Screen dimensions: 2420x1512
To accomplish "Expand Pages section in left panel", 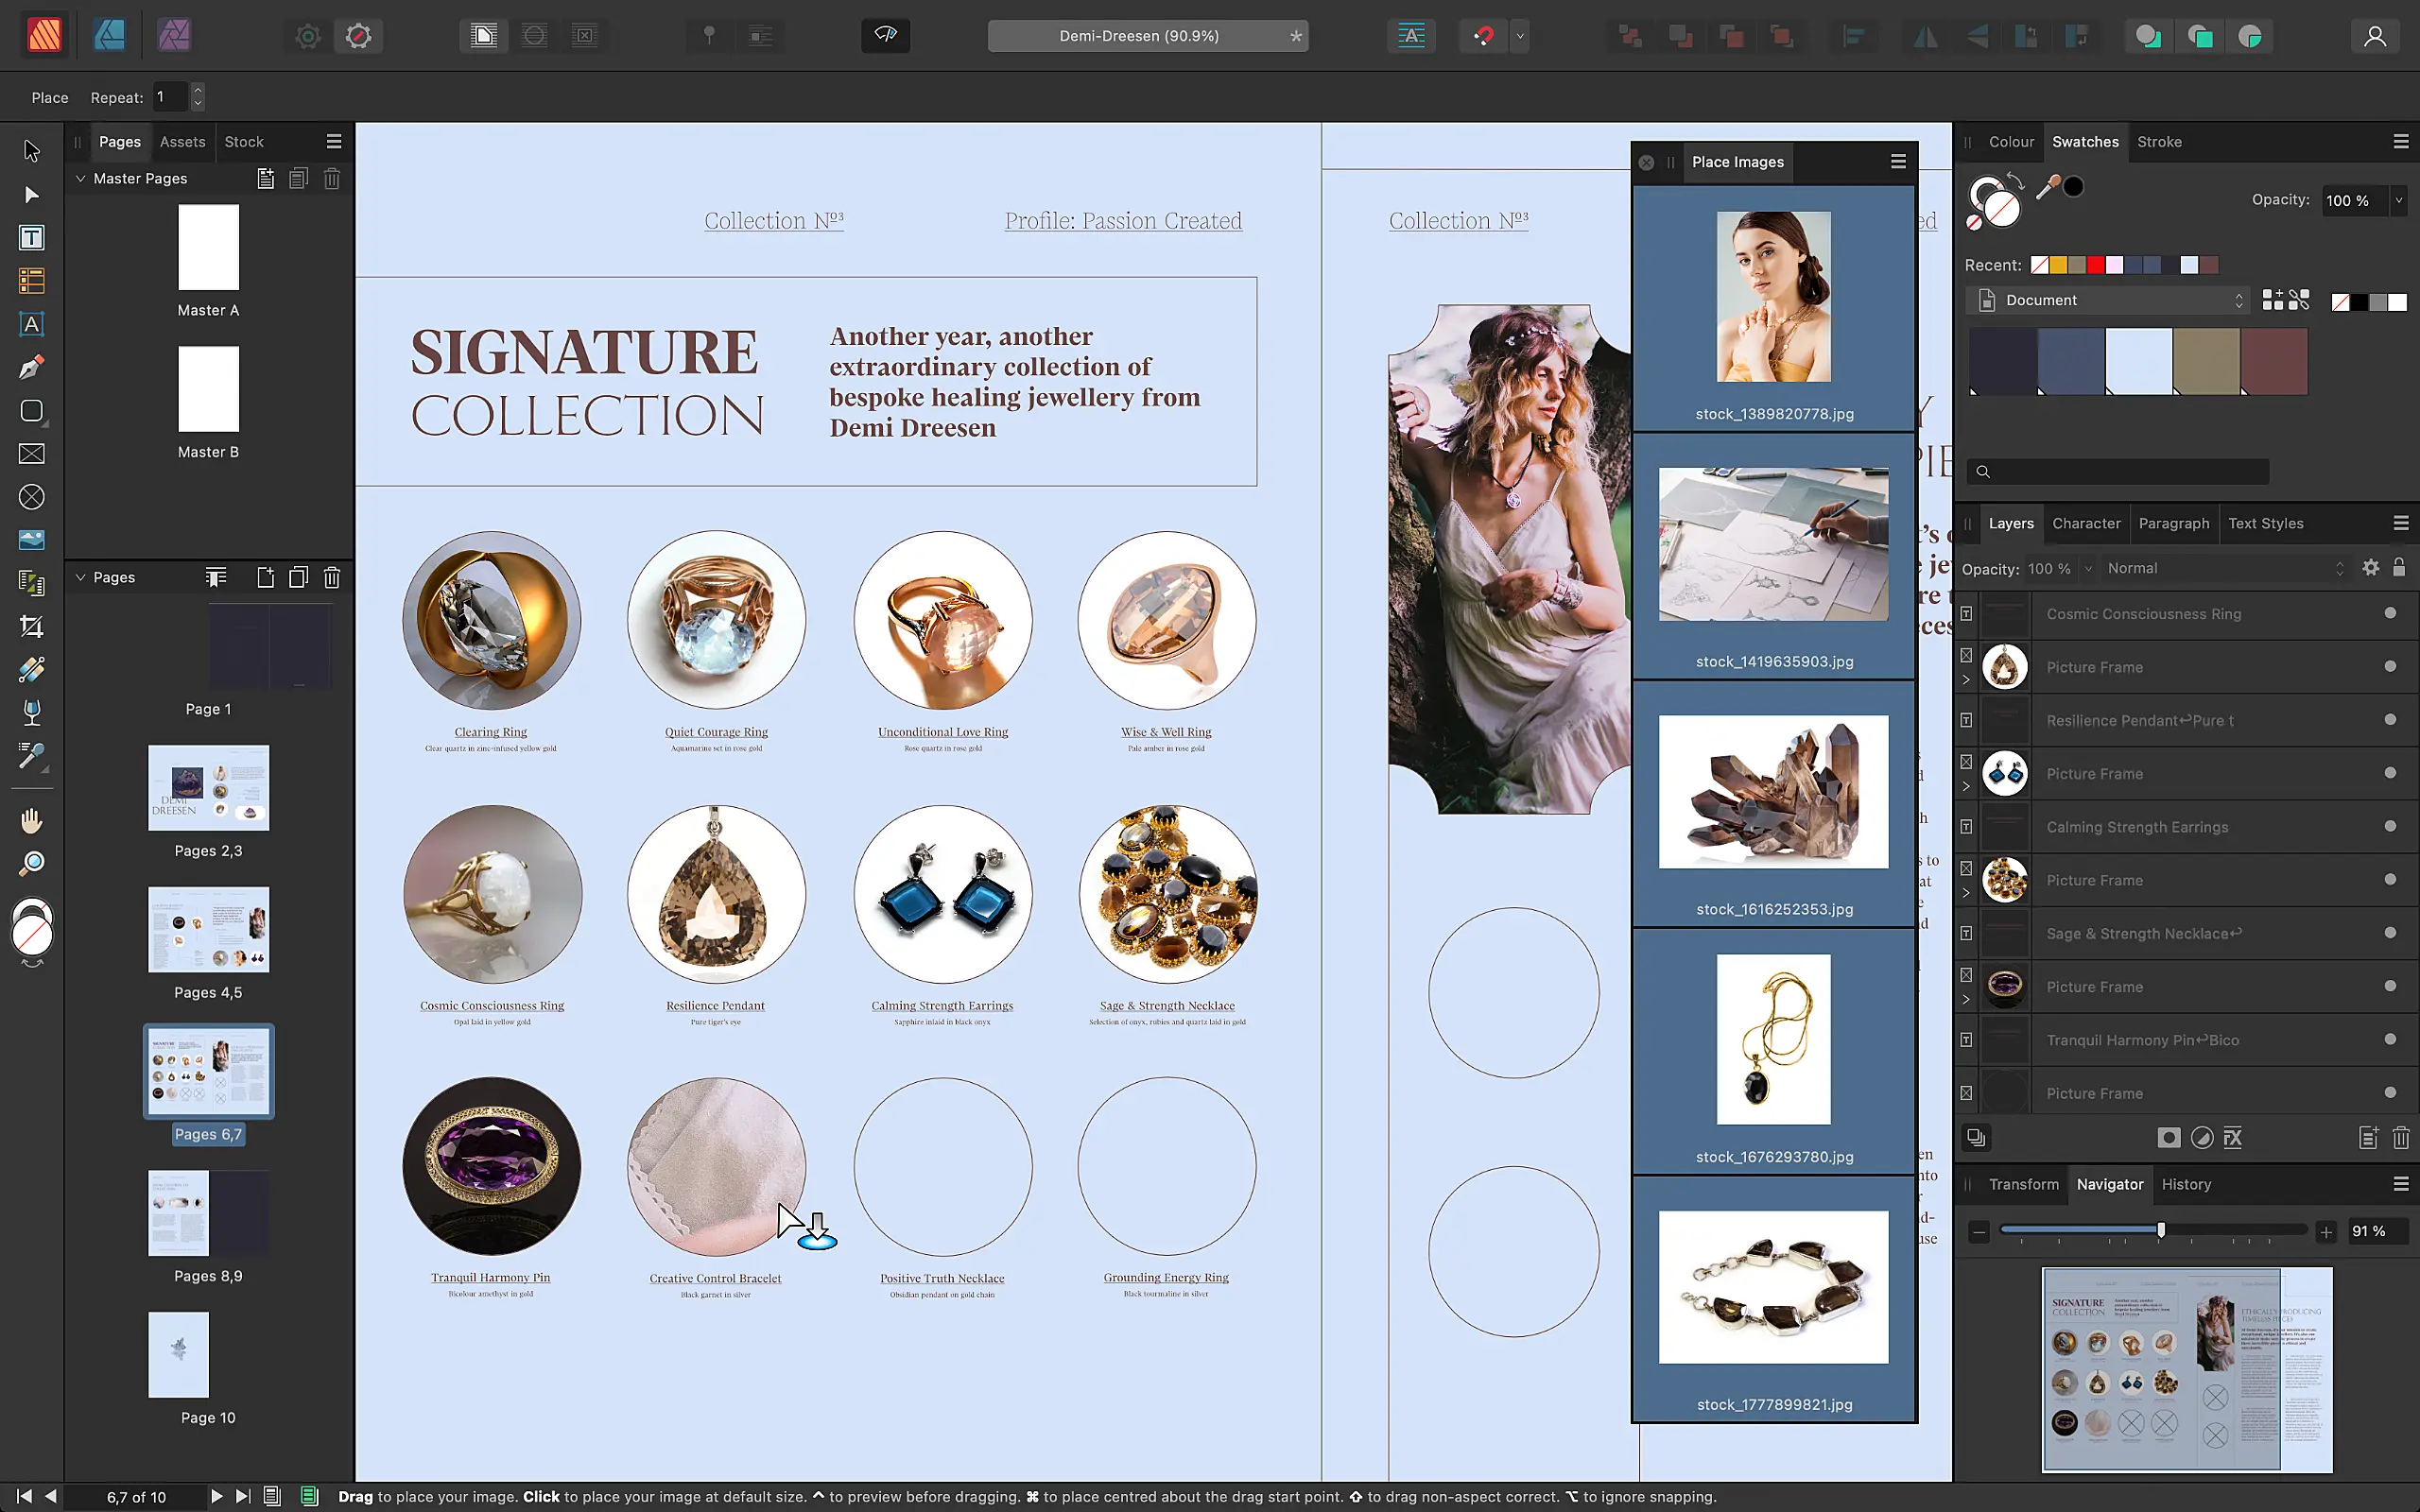I will [82, 576].
